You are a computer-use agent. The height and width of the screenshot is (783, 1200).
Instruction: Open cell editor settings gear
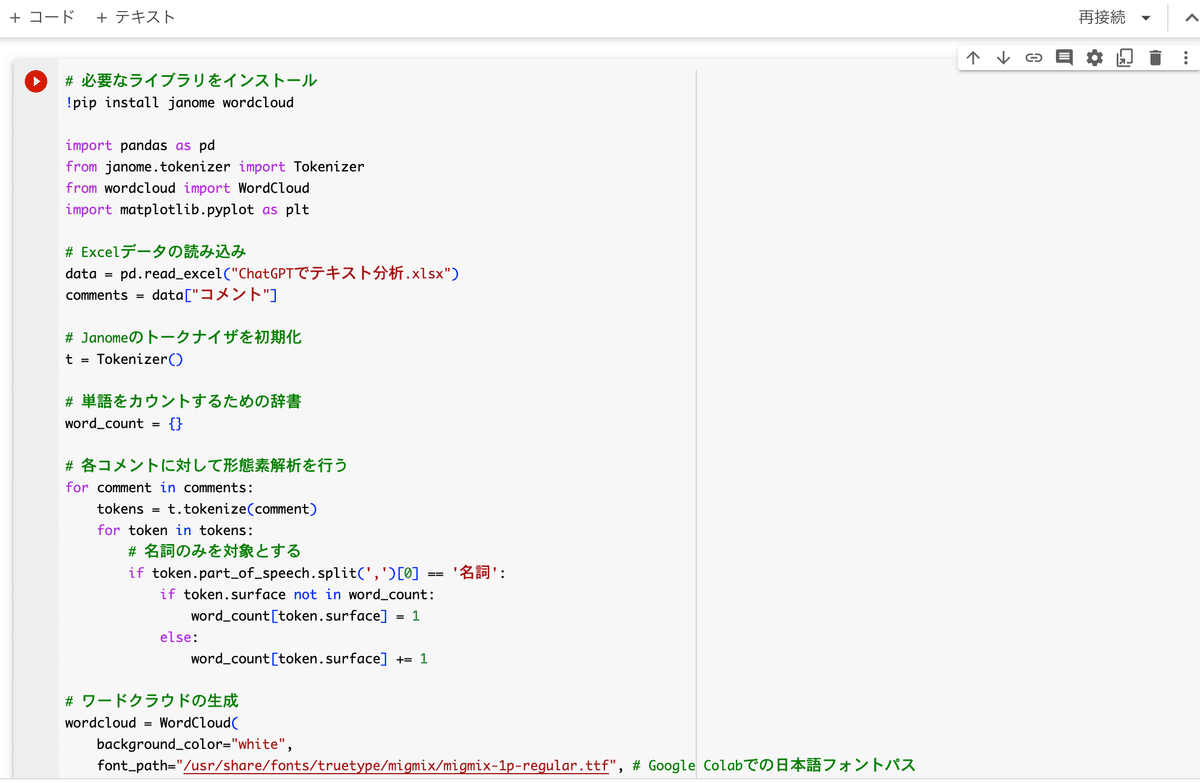pos(1095,58)
